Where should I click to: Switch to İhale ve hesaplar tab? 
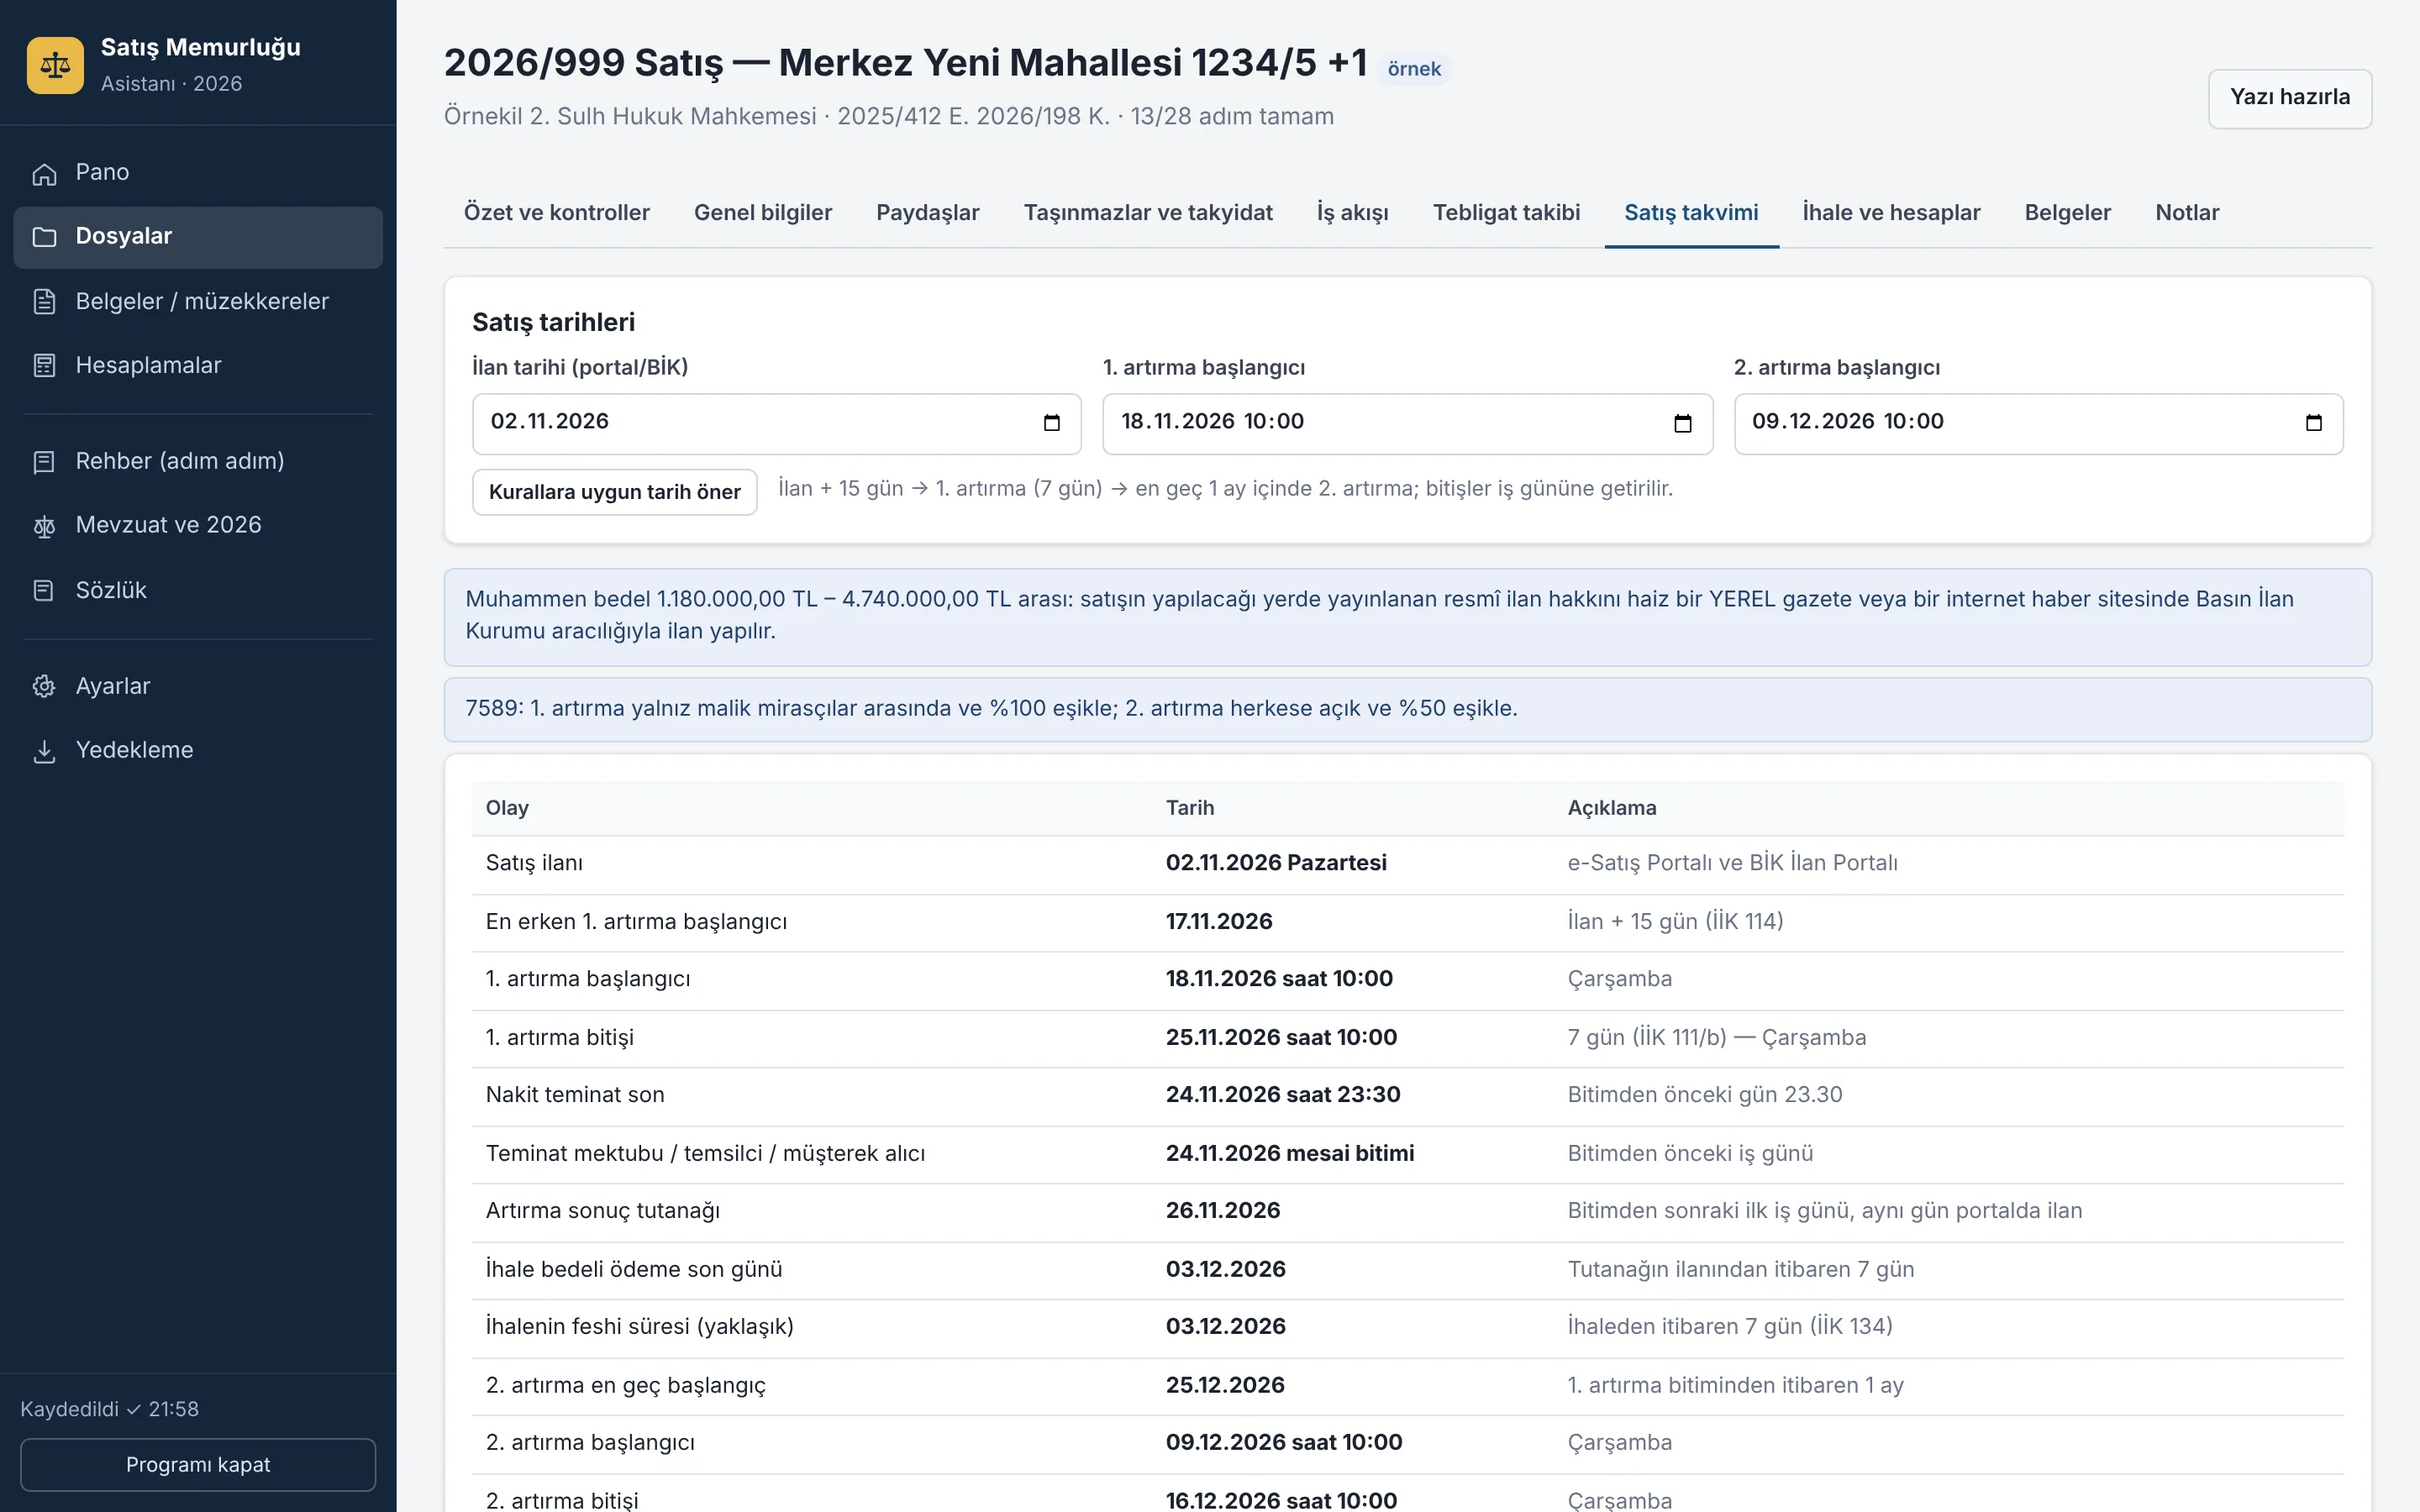tap(1891, 212)
